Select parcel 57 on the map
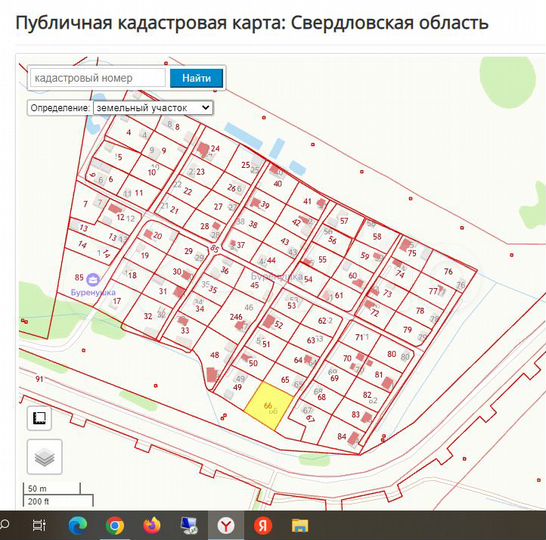This screenshot has height=540, width=546. pos(344,221)
